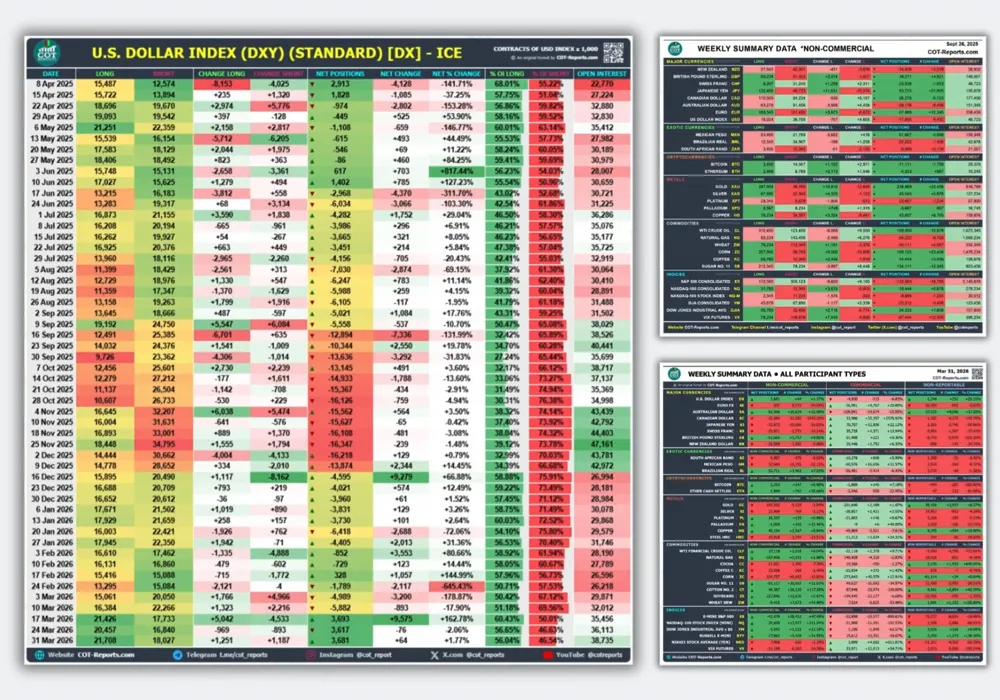
Task: Click the 9,726 long value for 30 Sep 2025
Action: coord(105,357)
